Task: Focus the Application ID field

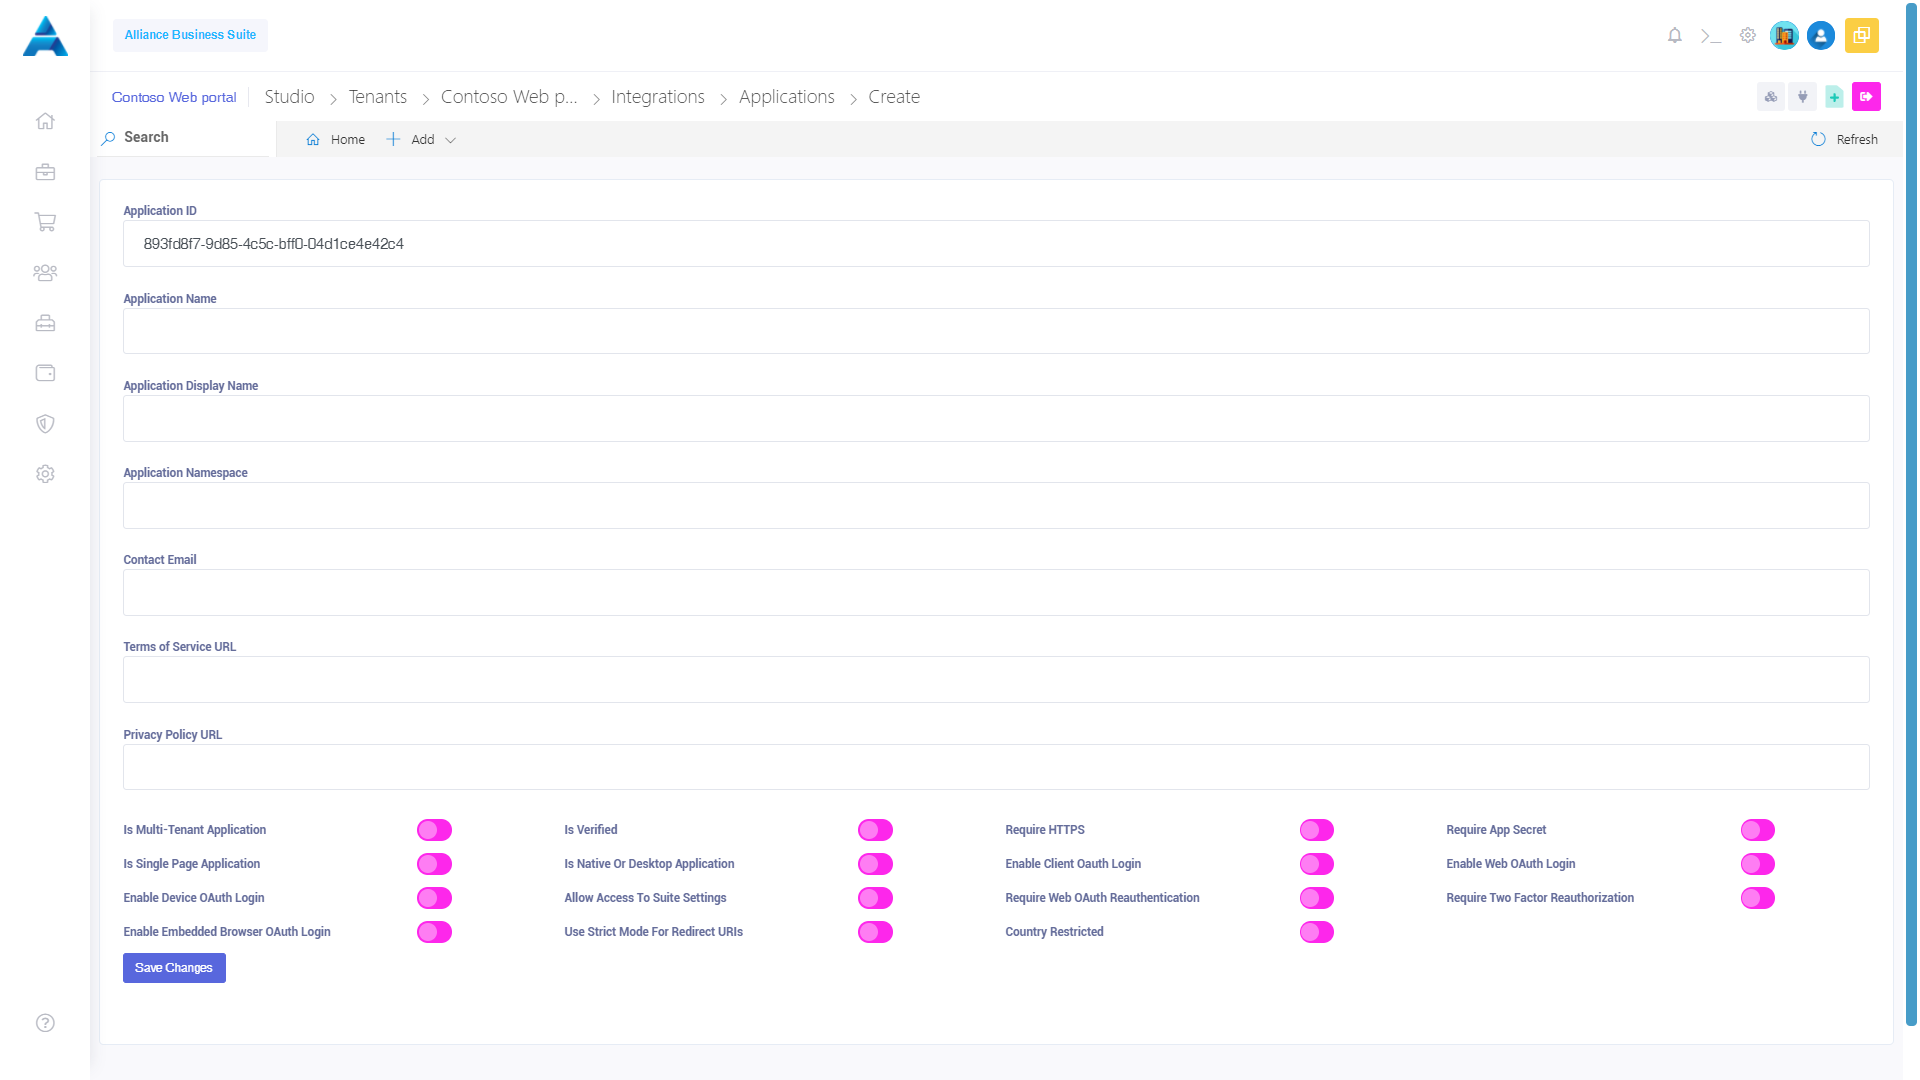Action: [x=996, y=244]
